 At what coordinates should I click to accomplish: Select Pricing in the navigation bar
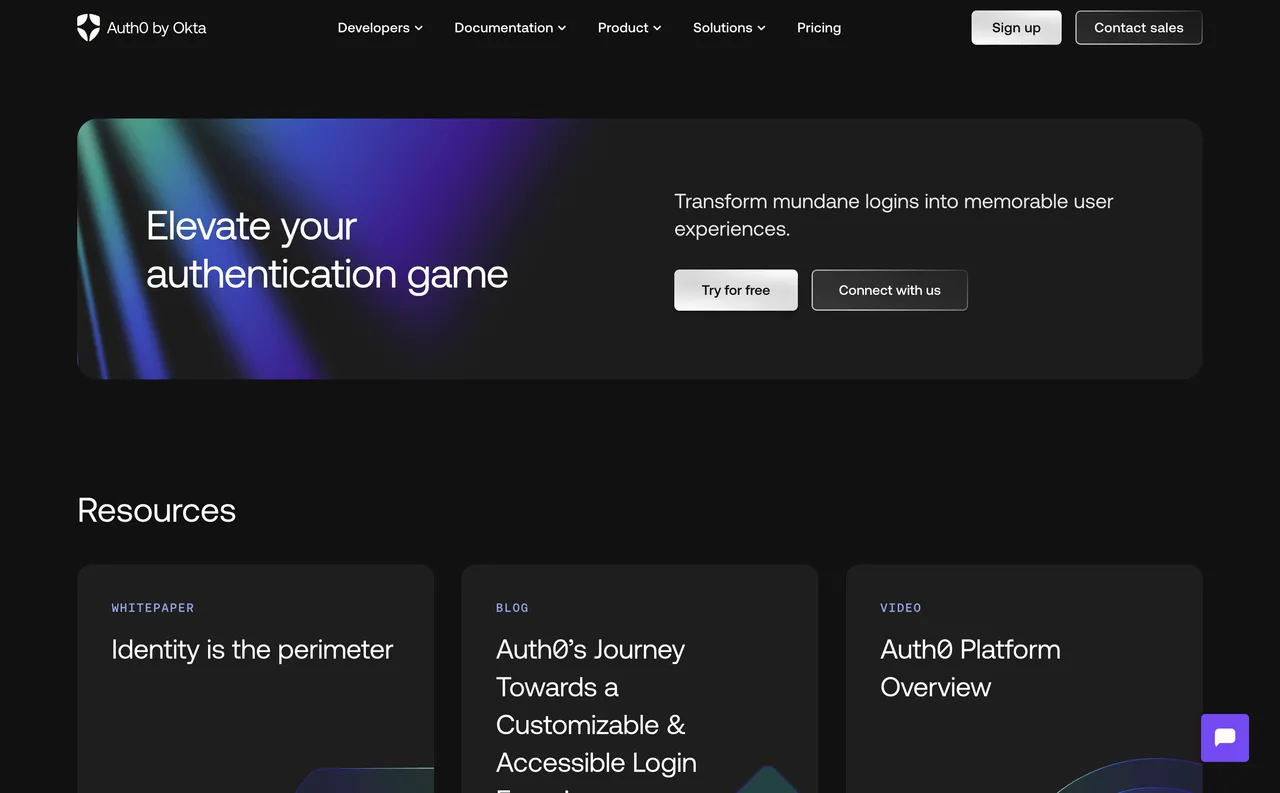click(818, 28)
